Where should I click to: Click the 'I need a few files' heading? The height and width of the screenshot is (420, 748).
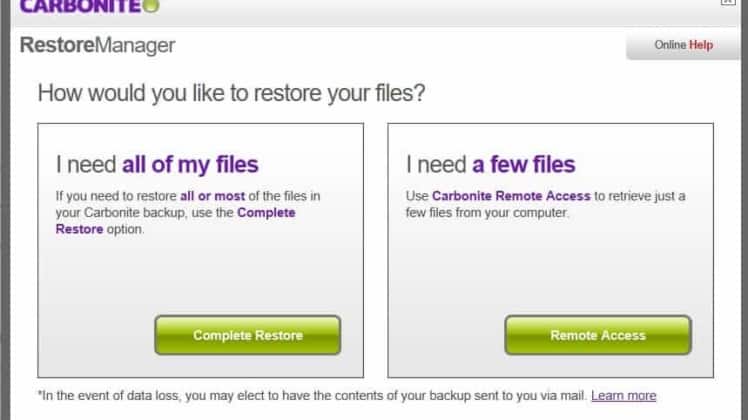pos(490,165)
